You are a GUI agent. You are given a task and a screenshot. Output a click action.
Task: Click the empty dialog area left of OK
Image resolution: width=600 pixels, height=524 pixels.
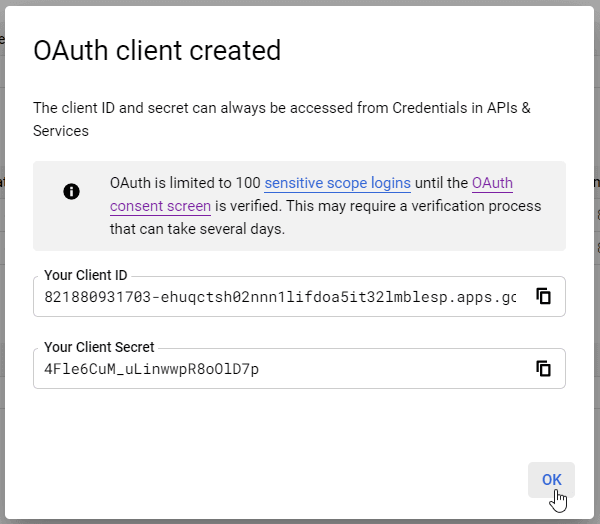click(x=300, y=479)
